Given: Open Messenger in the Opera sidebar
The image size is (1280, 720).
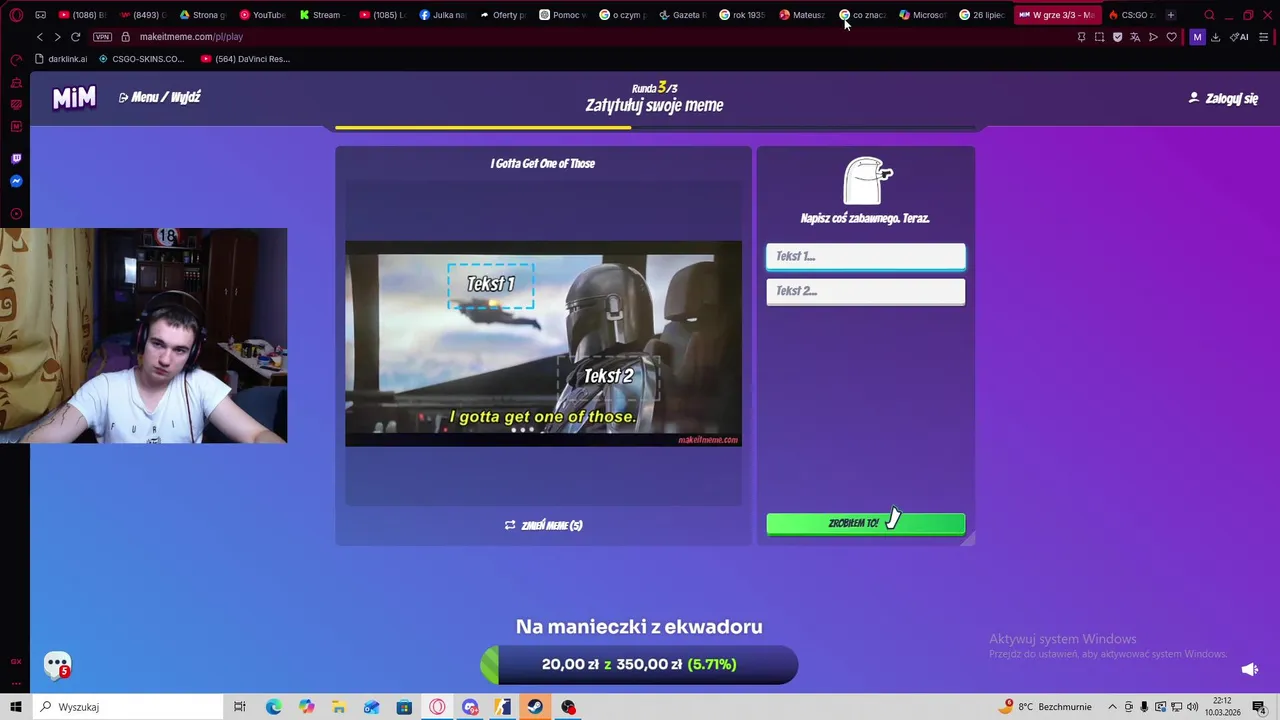Looking at the screenshot, I should click(x=16, y=181).
